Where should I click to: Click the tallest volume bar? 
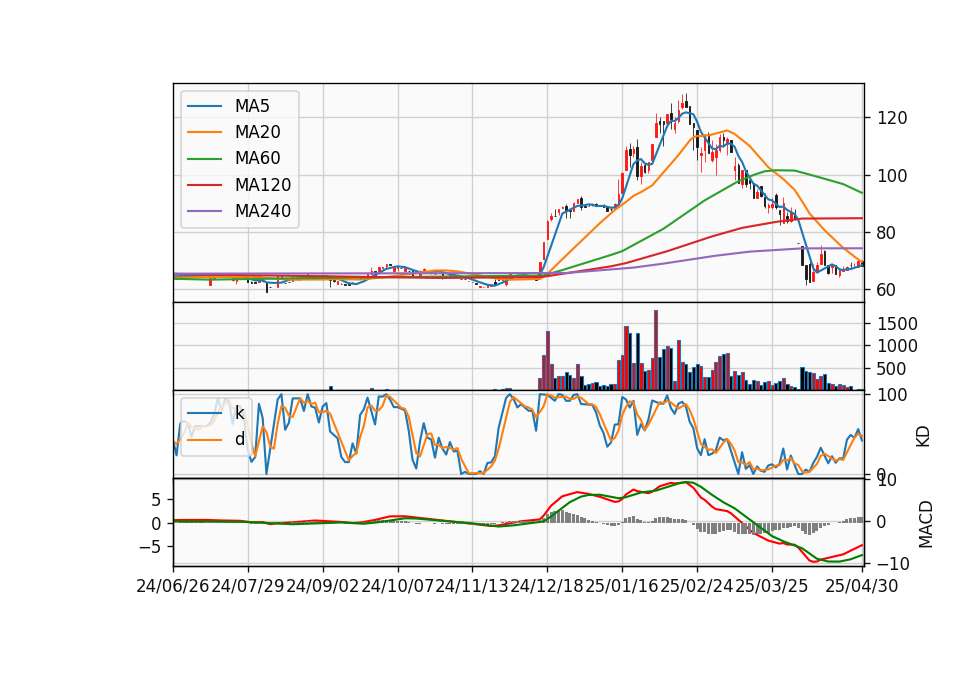pyautogui.click(x=656, y=350)
